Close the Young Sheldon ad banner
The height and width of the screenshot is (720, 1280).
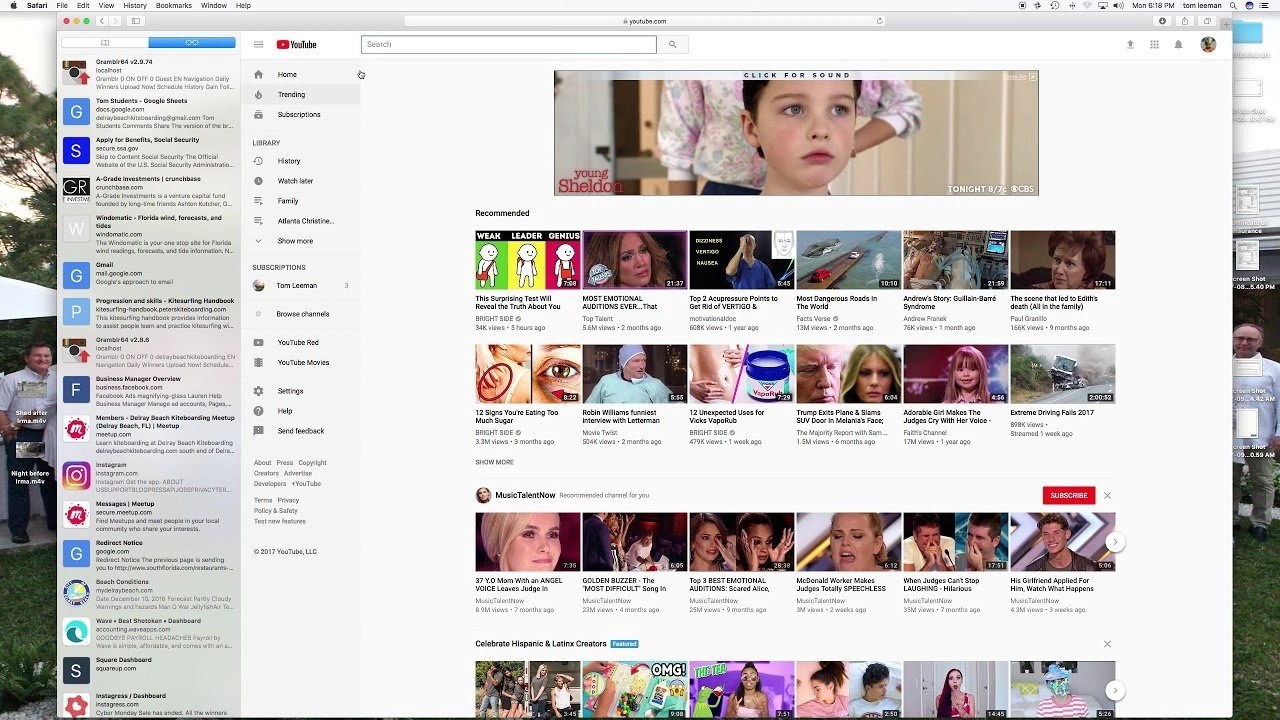1033,76
